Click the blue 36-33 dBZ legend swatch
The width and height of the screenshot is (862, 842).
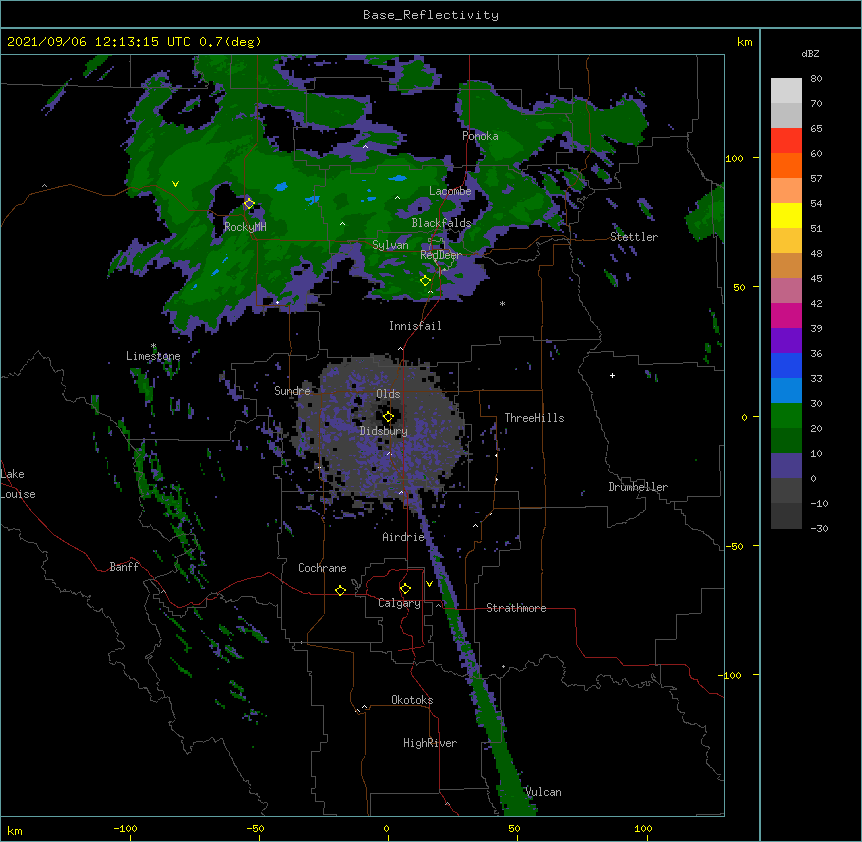tap(786, 365)
